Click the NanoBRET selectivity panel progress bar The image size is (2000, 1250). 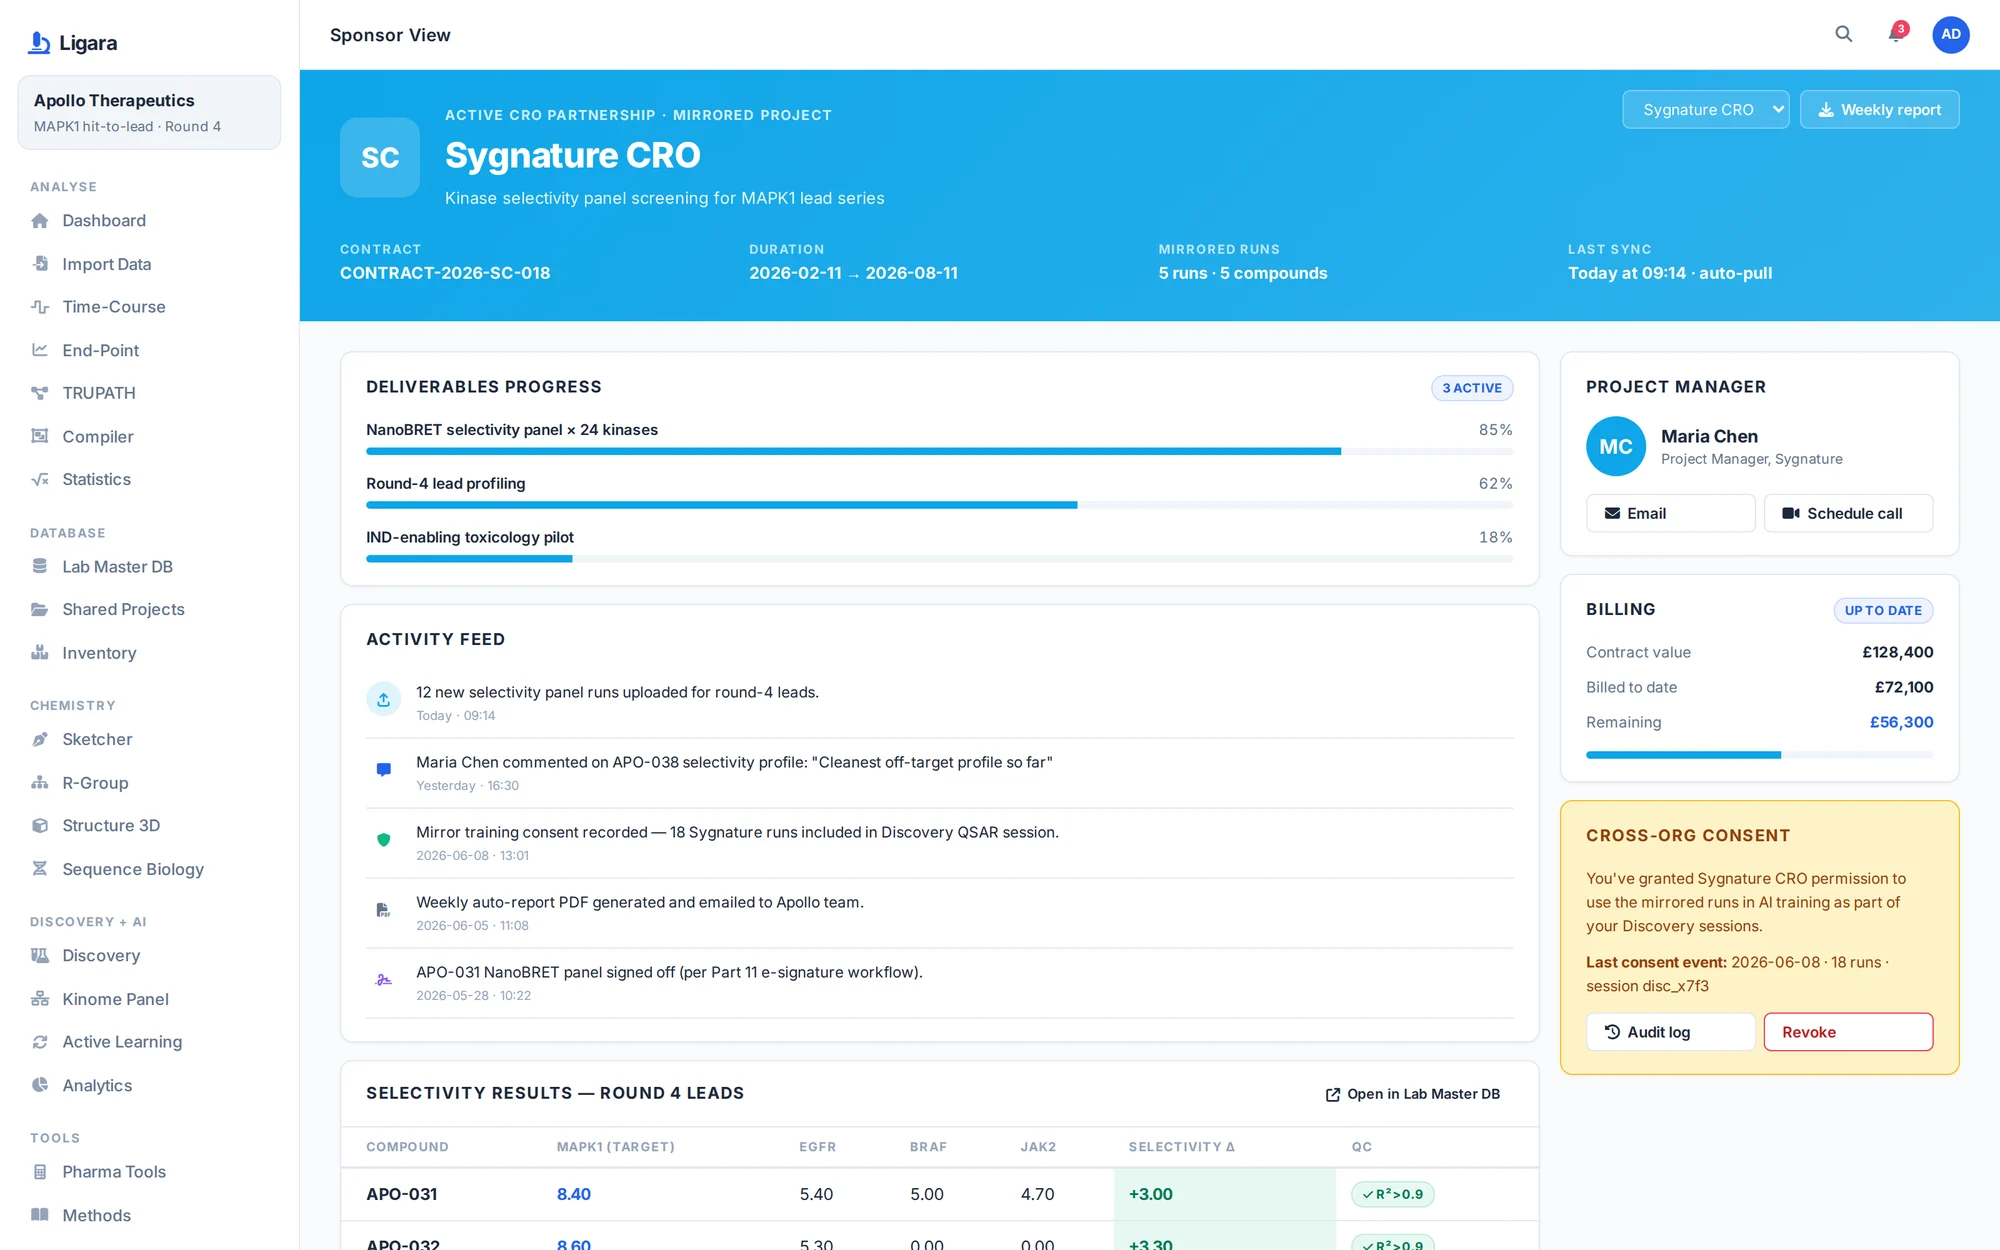939,452
